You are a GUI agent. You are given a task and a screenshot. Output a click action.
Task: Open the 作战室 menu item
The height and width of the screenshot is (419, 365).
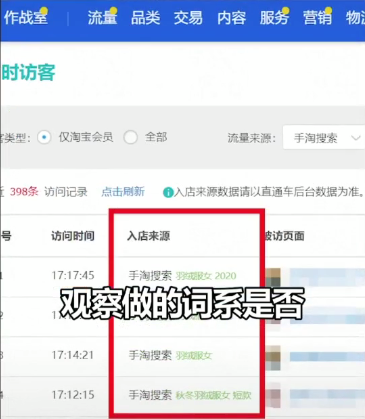pos(26,18)
